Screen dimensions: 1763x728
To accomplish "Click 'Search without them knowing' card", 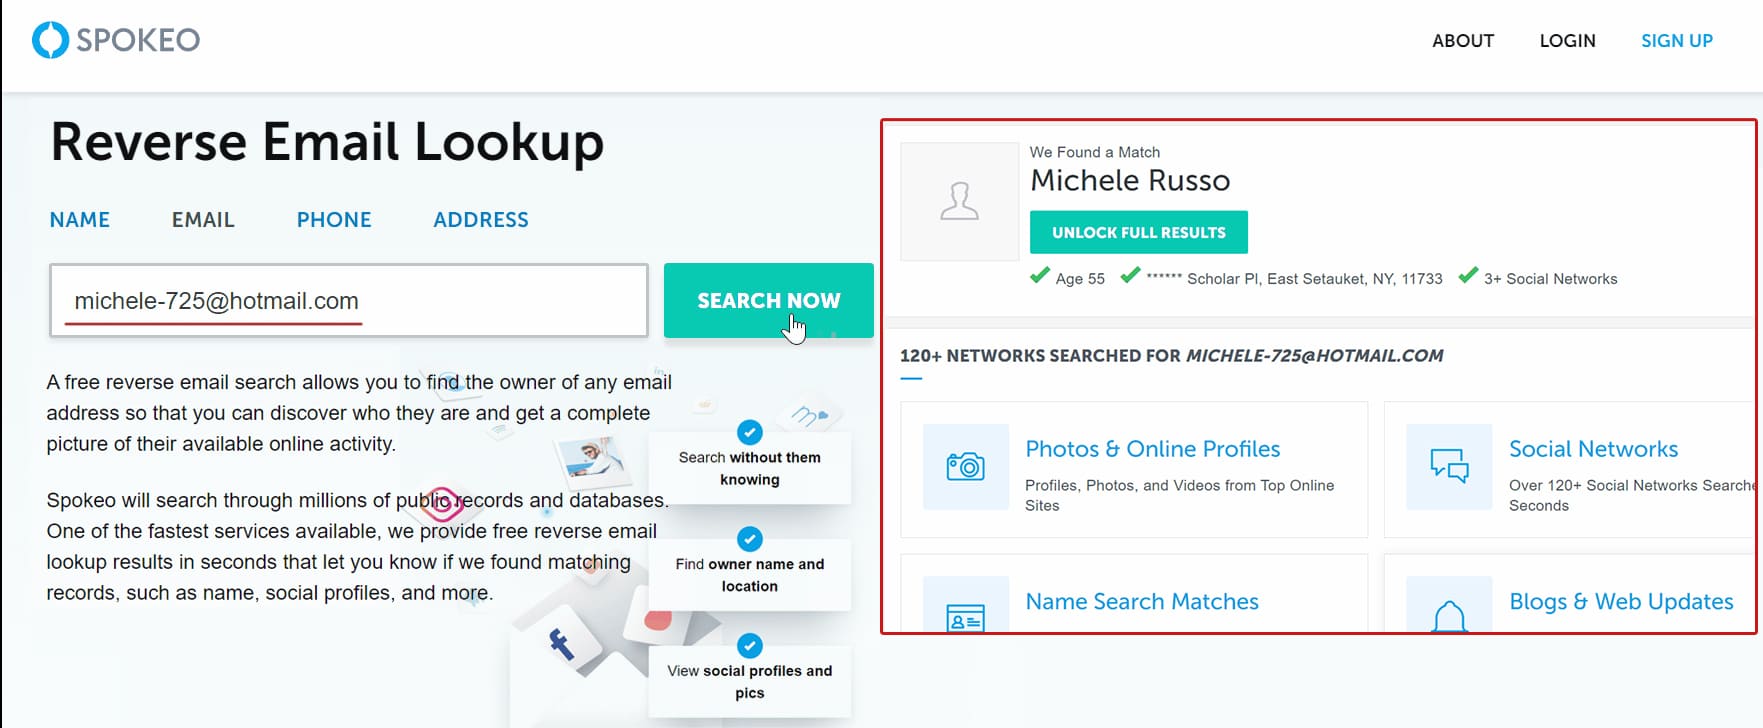I will pos(750,468).
